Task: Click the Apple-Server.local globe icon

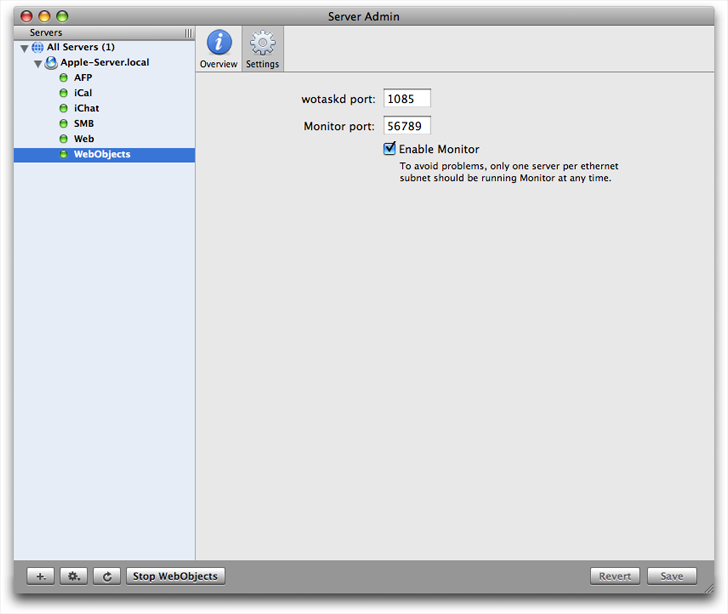Action: 51,63
